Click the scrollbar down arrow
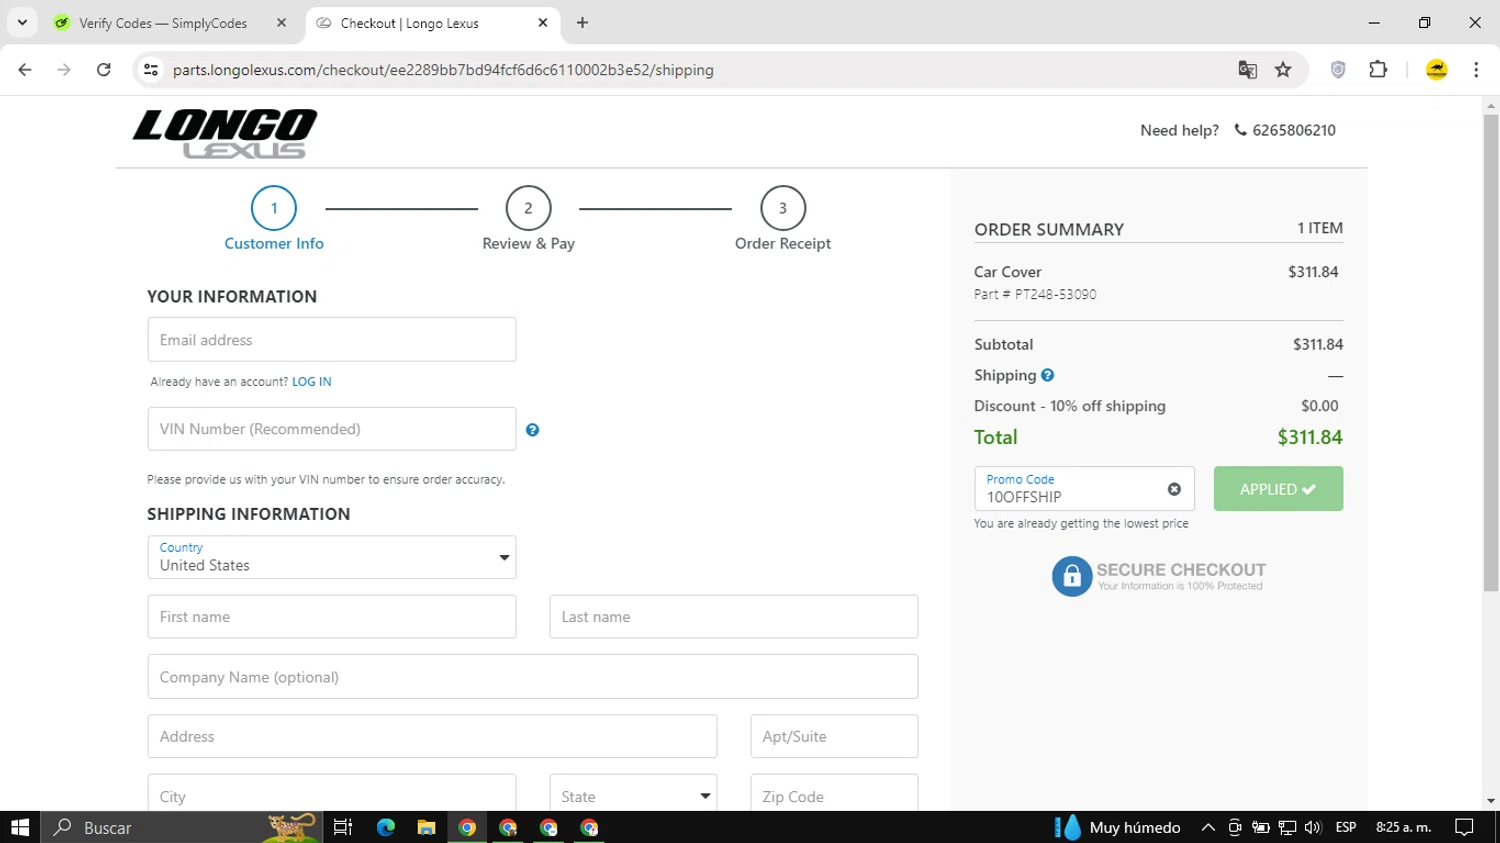 tap(1491, 801)
